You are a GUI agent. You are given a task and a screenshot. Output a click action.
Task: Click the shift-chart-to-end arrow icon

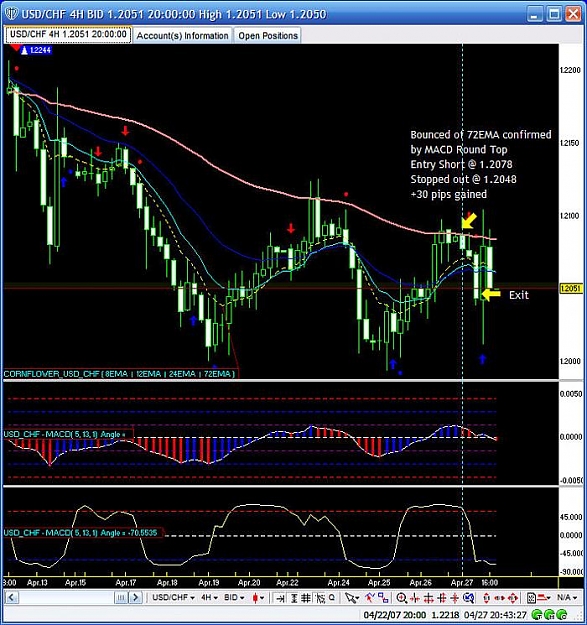pos(280,598)
